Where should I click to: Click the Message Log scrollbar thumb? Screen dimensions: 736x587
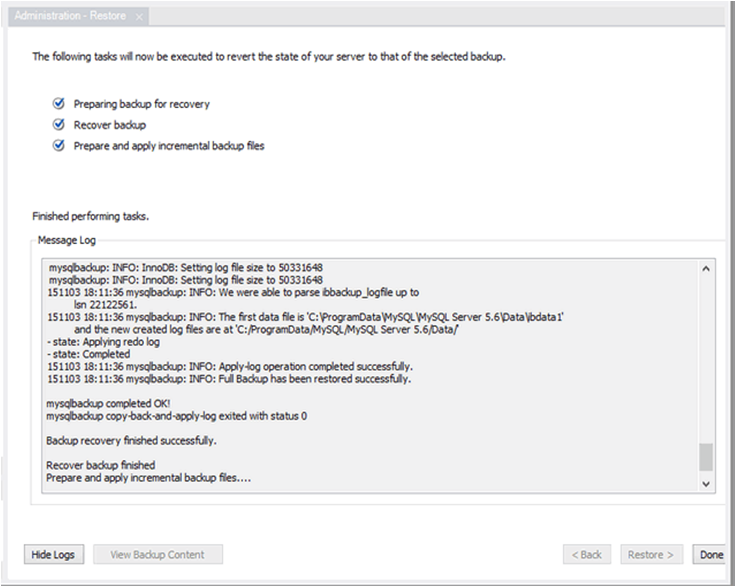(706, 457)
